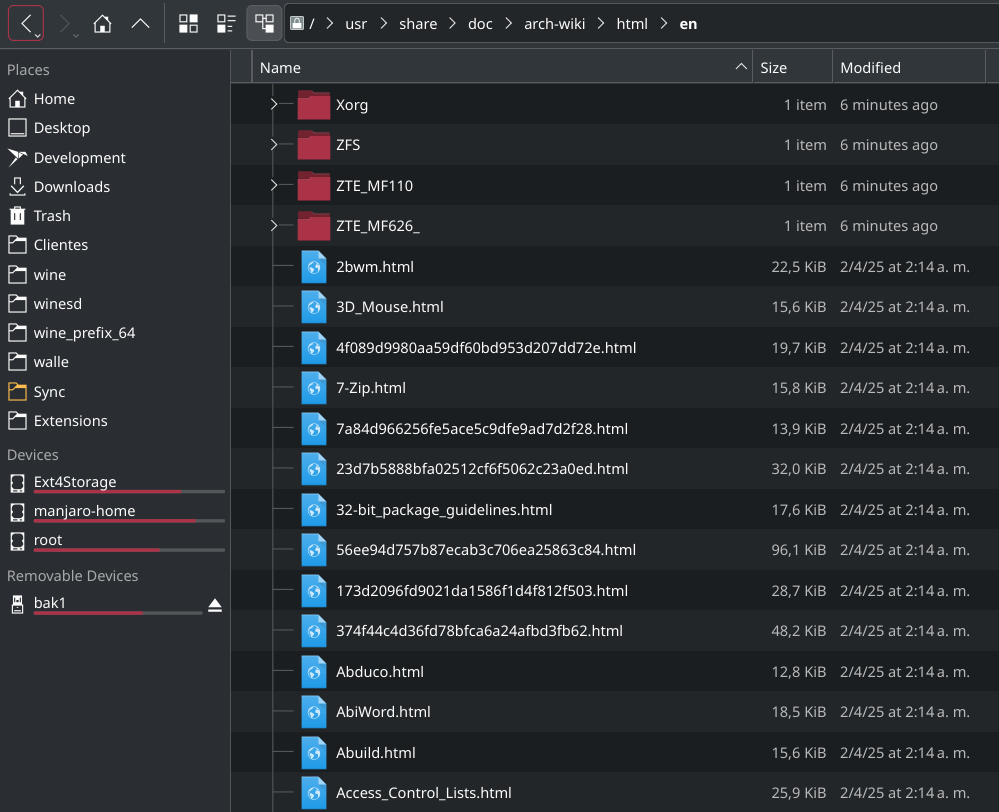Select the Xorg folder icon
The width and height of the screenshot is (999, 812).
pos(313,105)
